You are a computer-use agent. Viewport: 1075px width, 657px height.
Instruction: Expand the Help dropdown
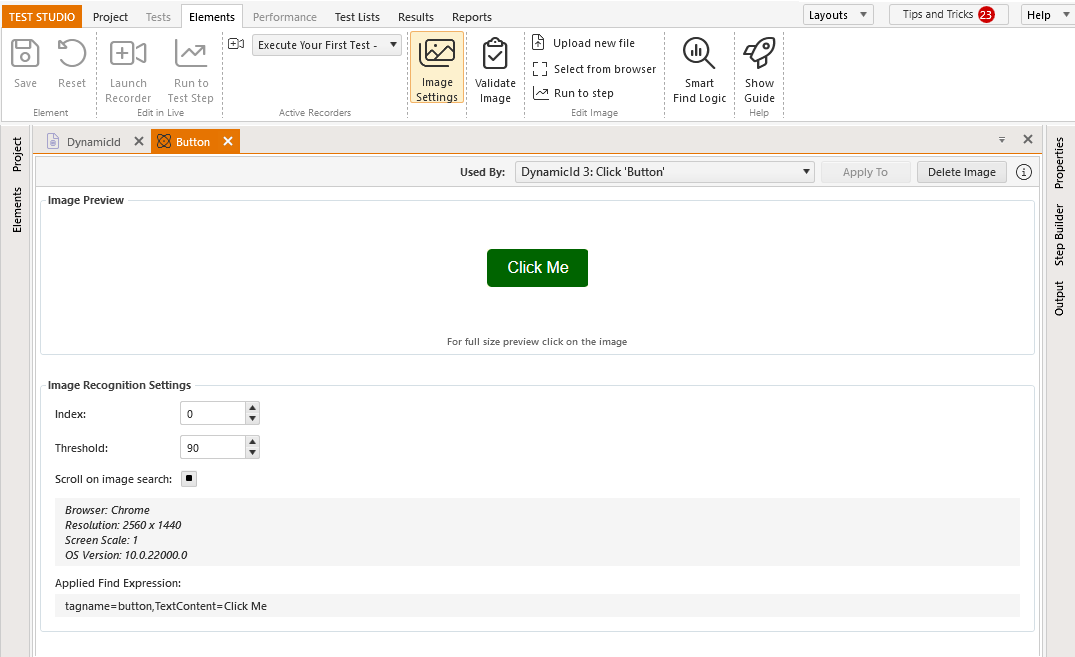pyautogui.click(x=1065, y=15)
